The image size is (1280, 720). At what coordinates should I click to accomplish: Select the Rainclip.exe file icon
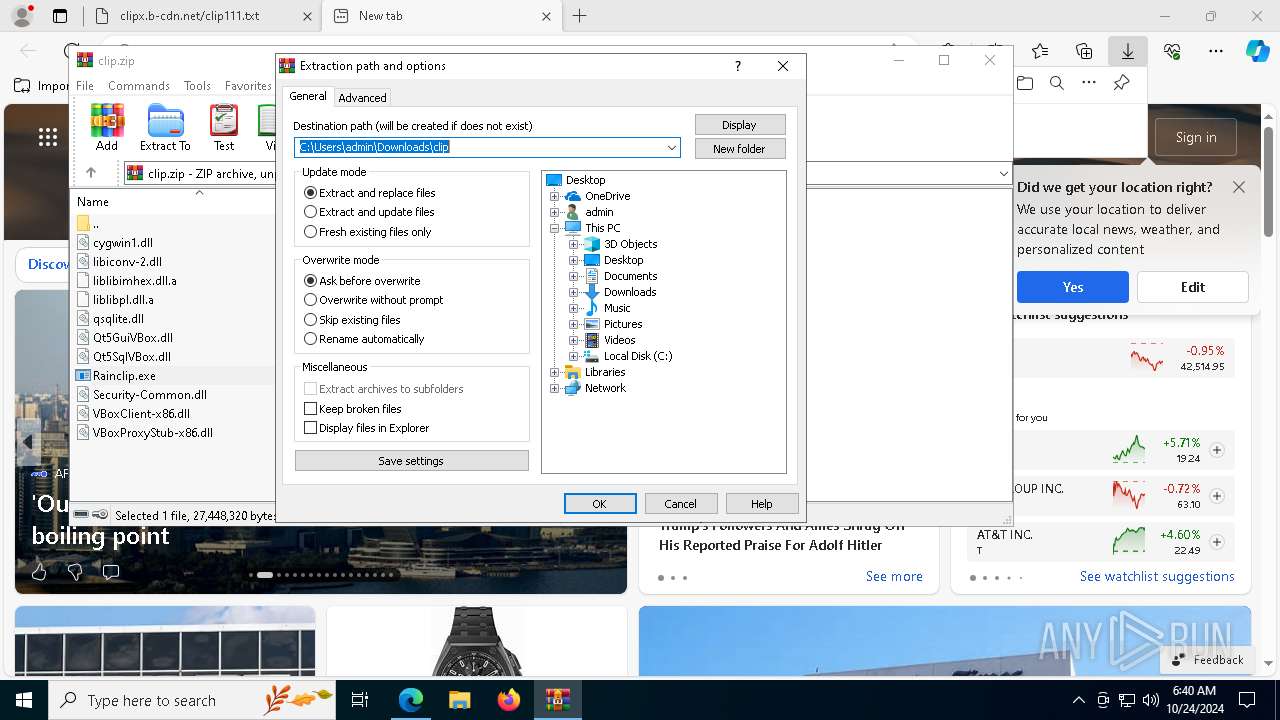click(84, 376)
